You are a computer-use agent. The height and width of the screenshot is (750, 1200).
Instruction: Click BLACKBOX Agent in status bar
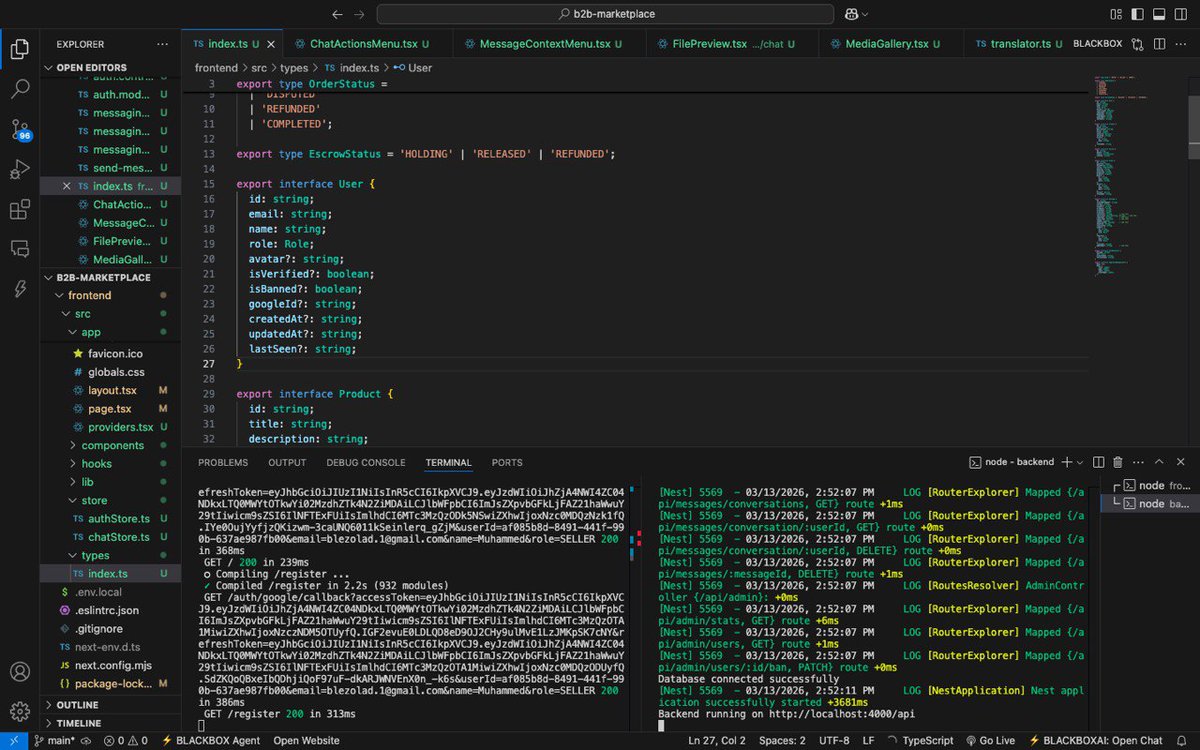pyautogui.click(x=211, y=741)
